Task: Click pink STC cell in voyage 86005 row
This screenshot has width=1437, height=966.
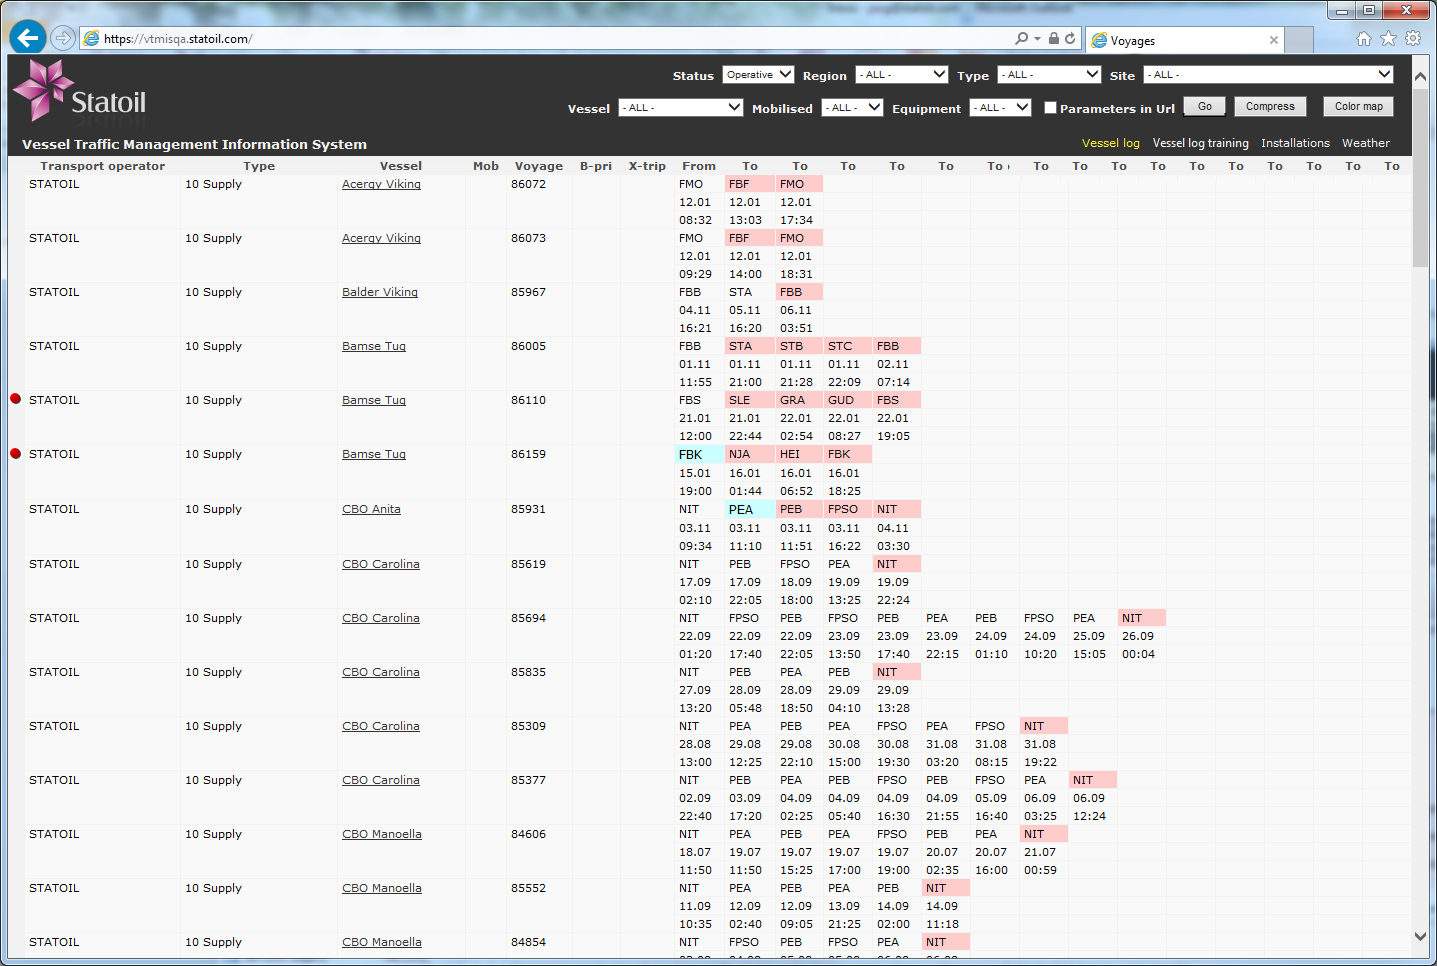Action: pyautogui.click(x=848, y=346)
